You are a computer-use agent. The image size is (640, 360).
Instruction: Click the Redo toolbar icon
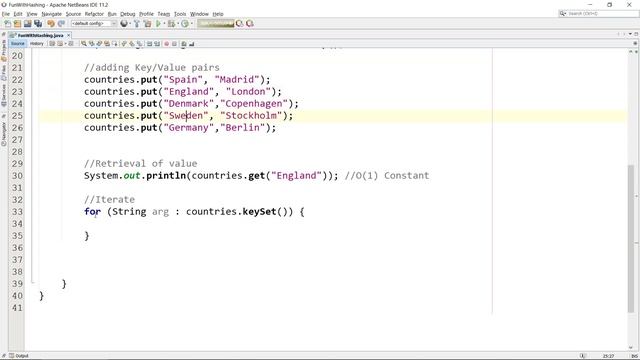coord(61,24)
